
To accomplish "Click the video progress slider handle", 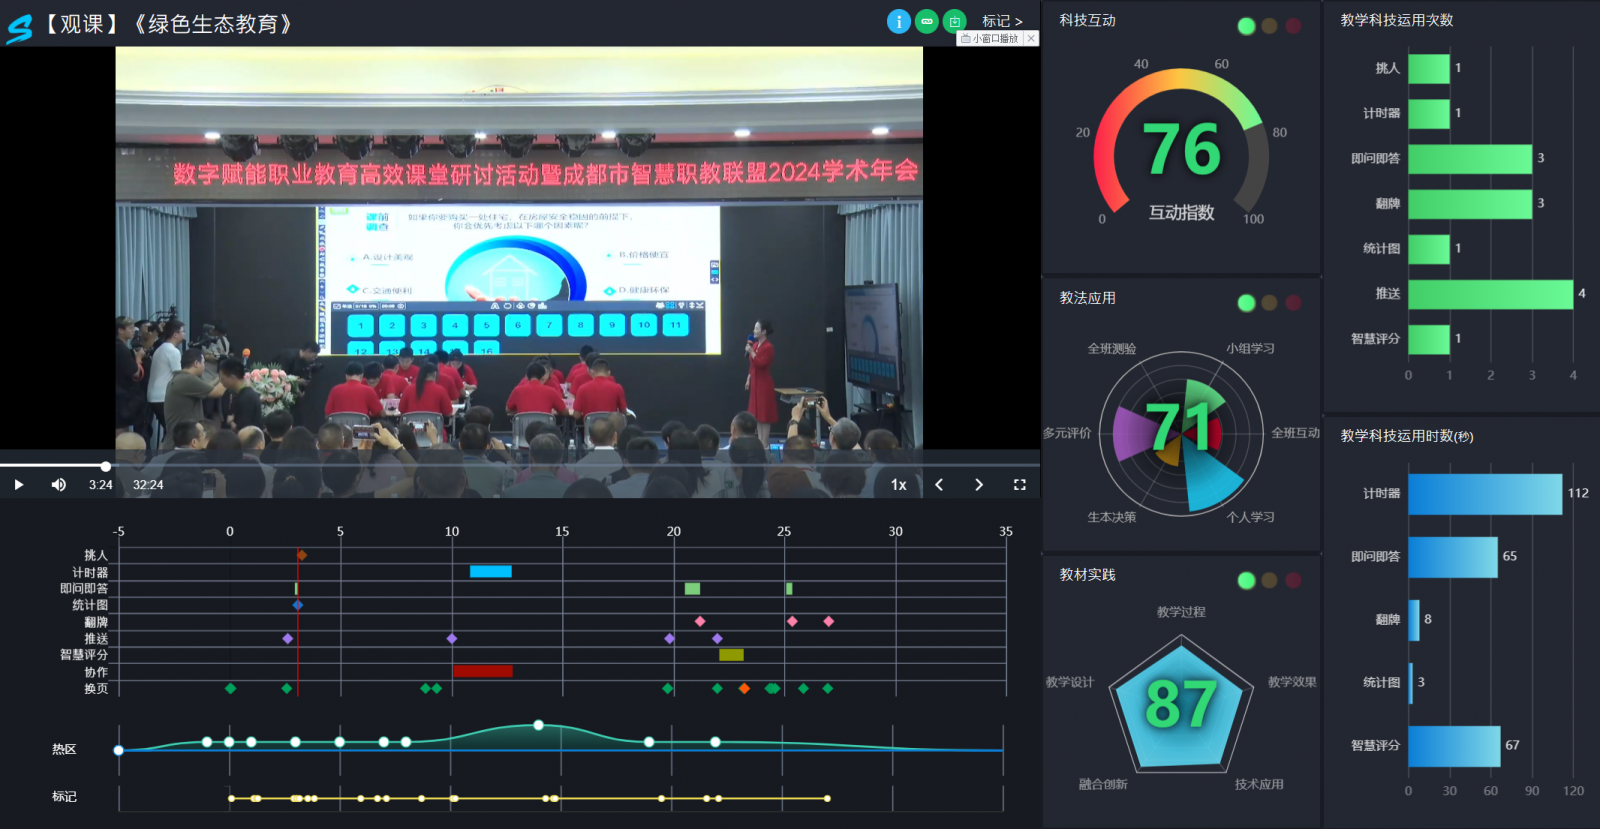I will (105, 466).
